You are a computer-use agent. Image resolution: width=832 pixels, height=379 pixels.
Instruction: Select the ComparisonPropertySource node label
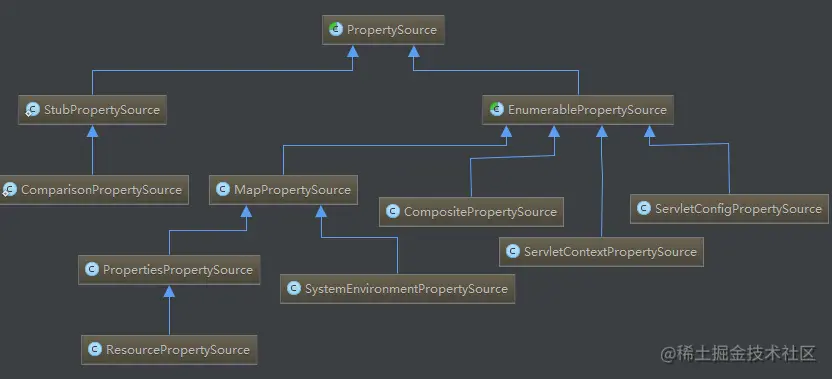(101, 190)
